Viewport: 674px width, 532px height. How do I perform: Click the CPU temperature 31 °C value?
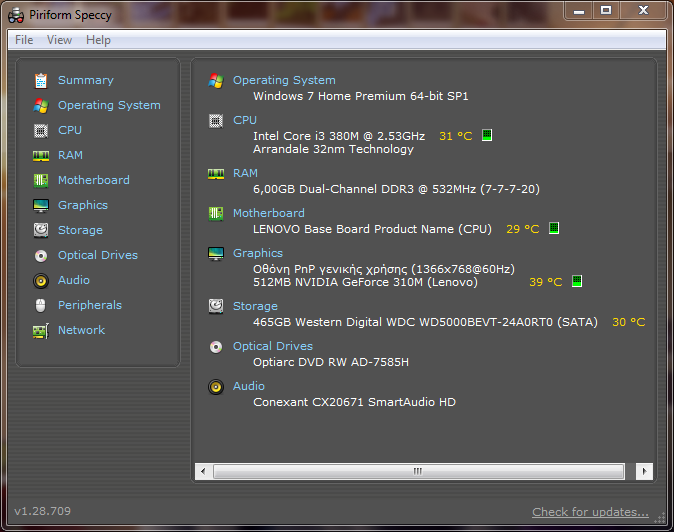(x=456, y=136)
